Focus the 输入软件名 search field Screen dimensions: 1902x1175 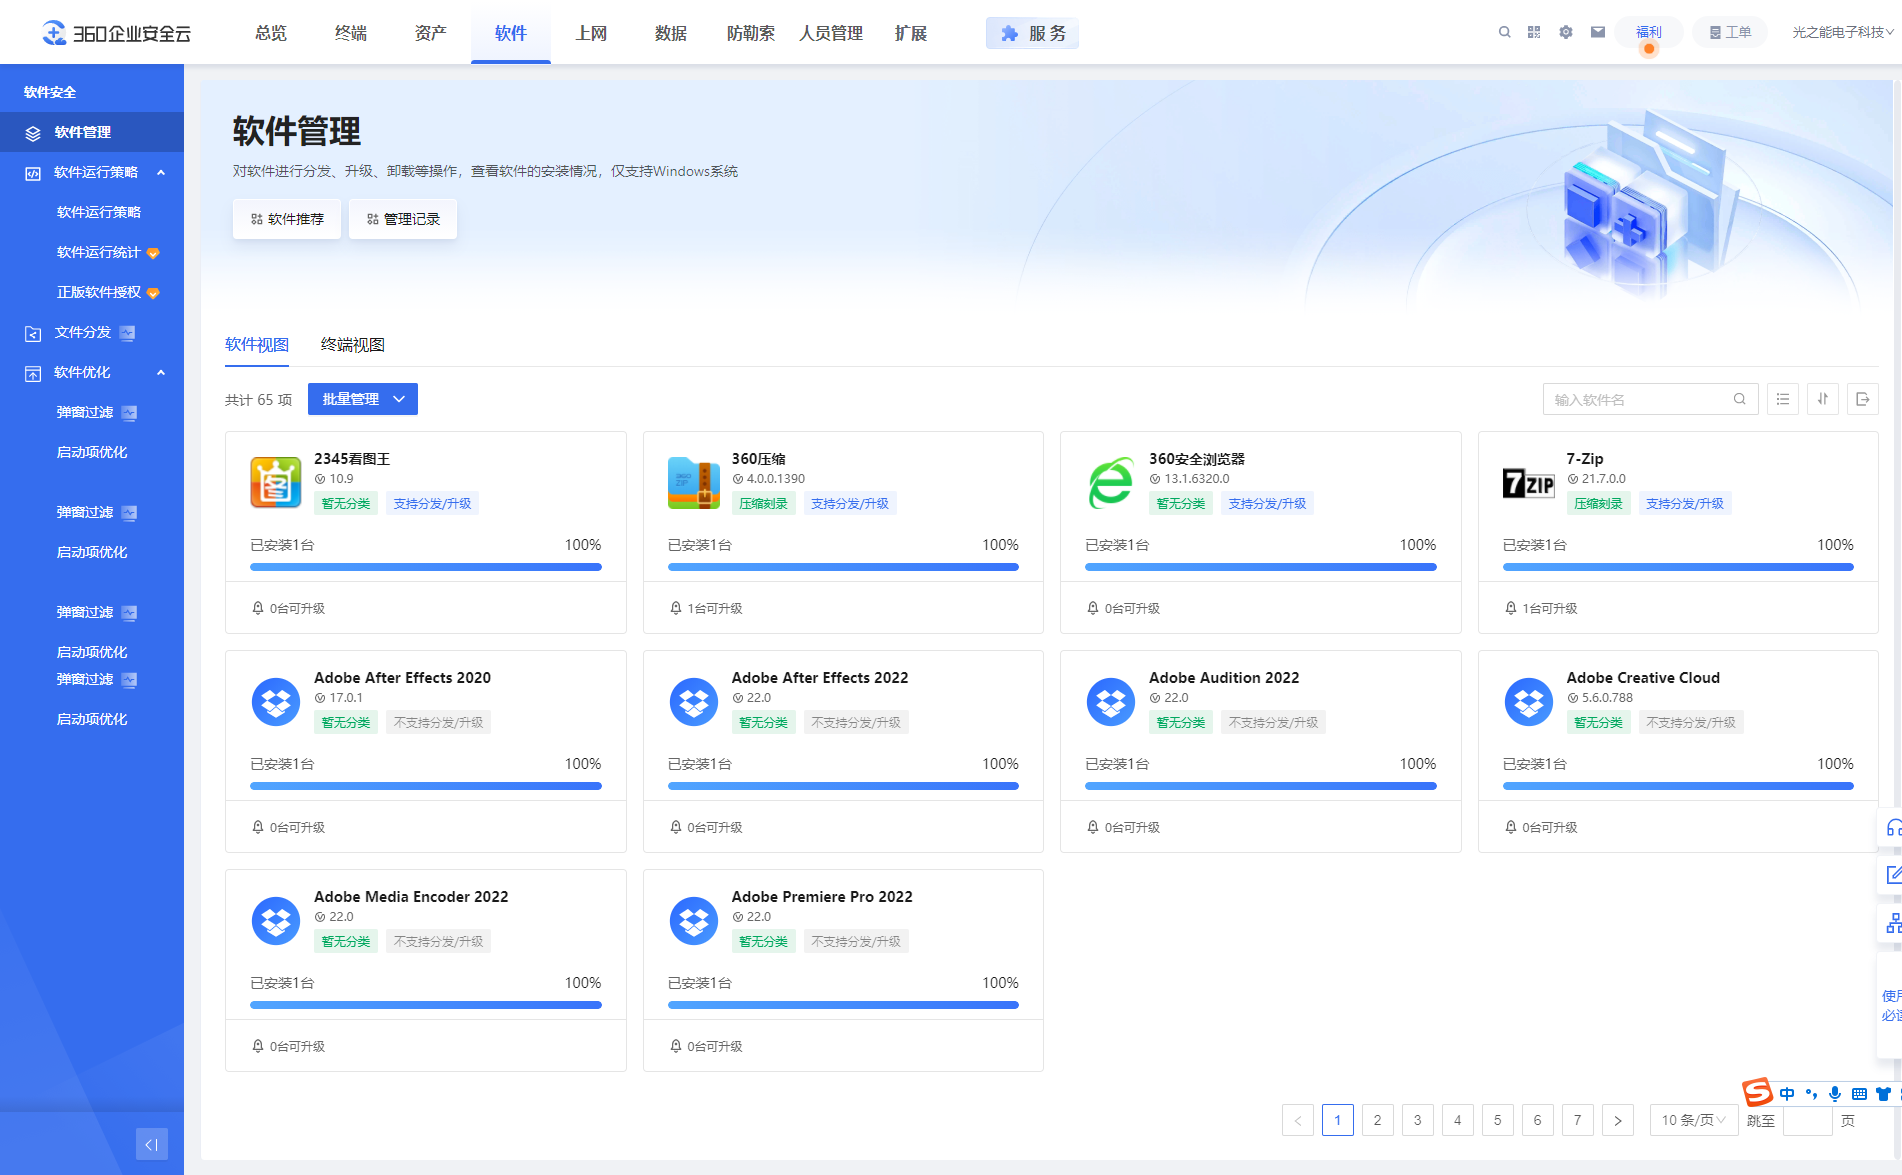pos(1650,399)
